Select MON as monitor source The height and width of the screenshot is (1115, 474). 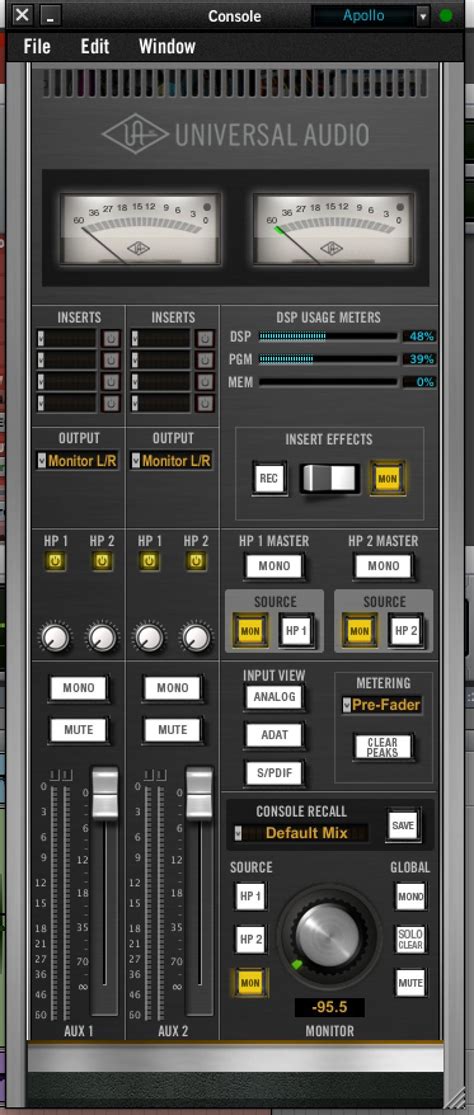250,983
